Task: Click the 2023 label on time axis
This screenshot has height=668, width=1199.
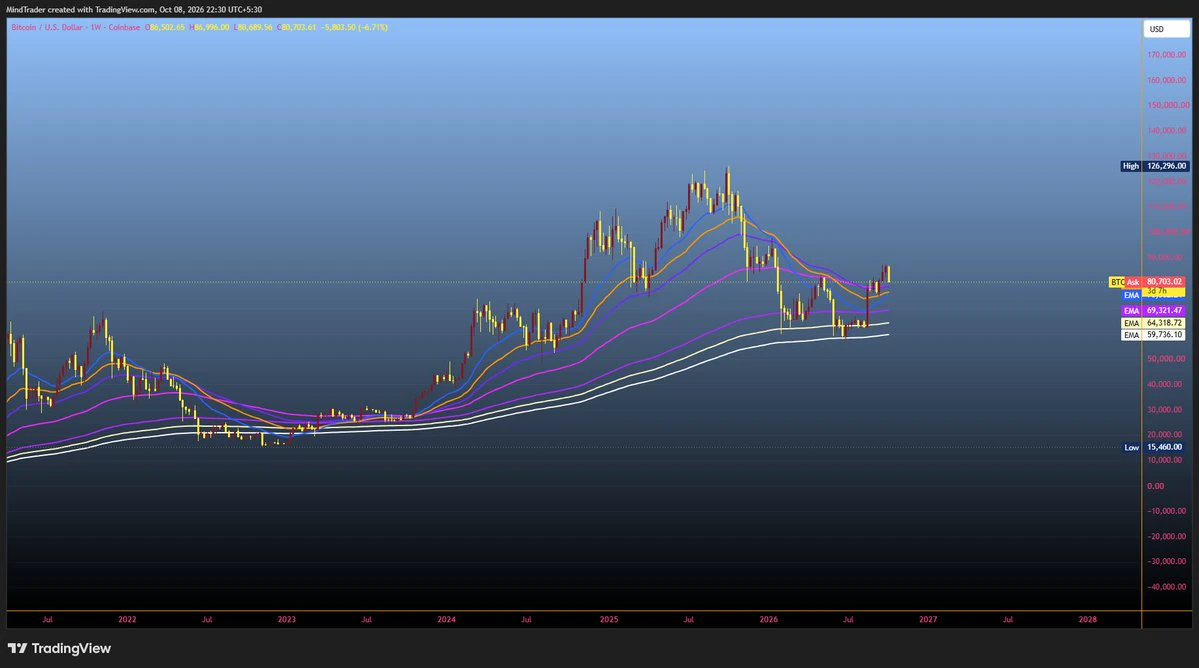Action: [x=287, y=620]
